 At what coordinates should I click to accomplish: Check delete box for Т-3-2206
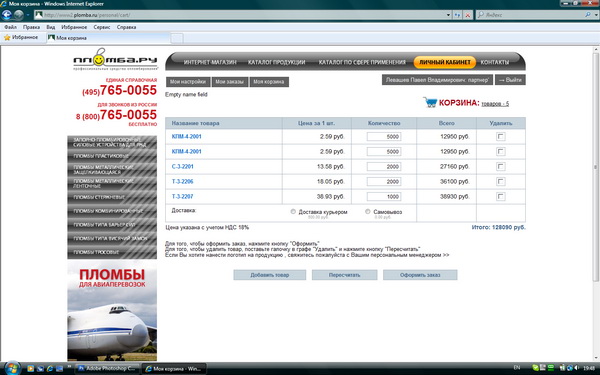tap(501, 181)
